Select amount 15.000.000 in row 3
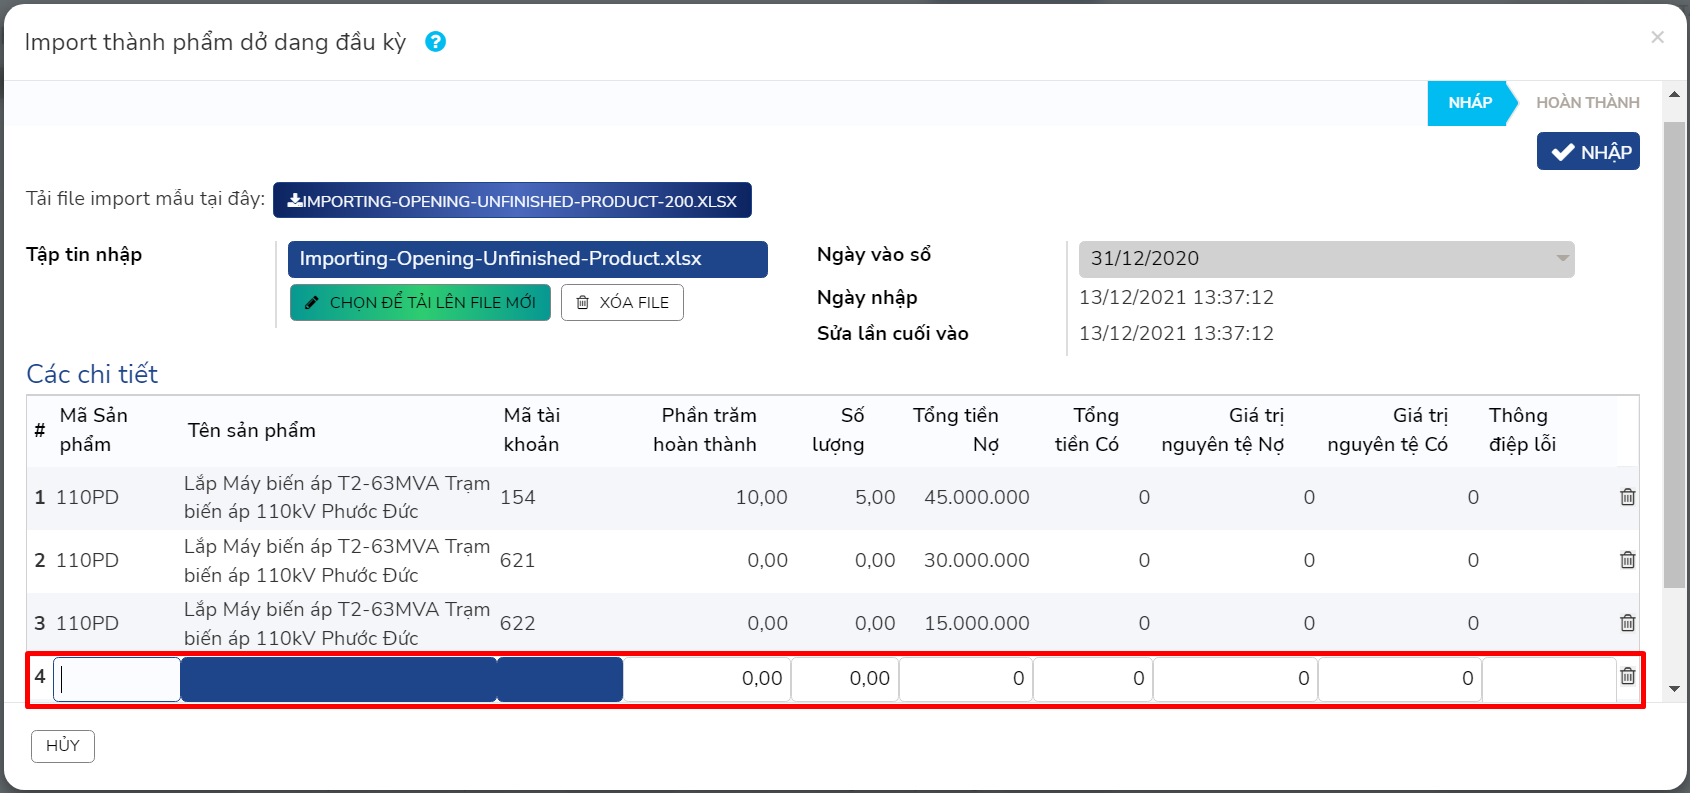The height and width of the screenshot is (793, 1690). click(977, 623)
